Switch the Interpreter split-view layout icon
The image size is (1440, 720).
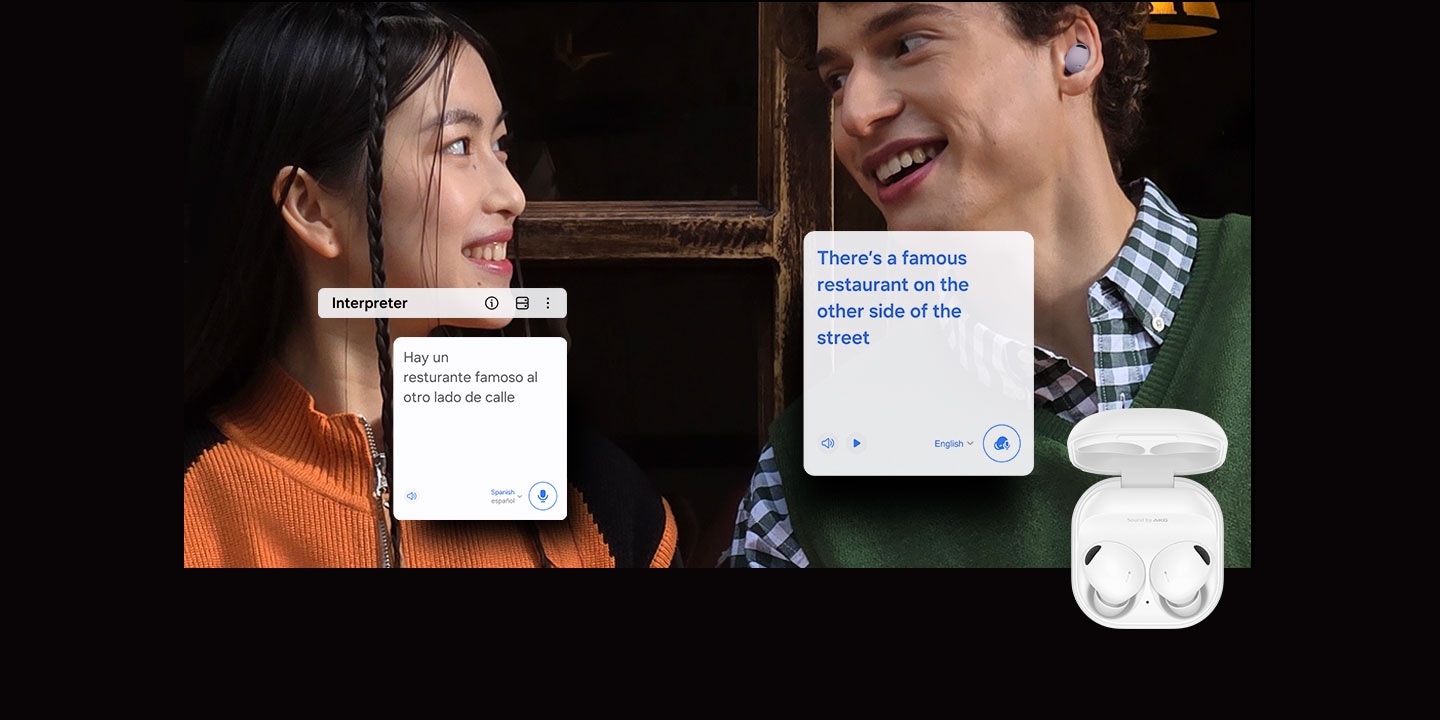point(522,303)
